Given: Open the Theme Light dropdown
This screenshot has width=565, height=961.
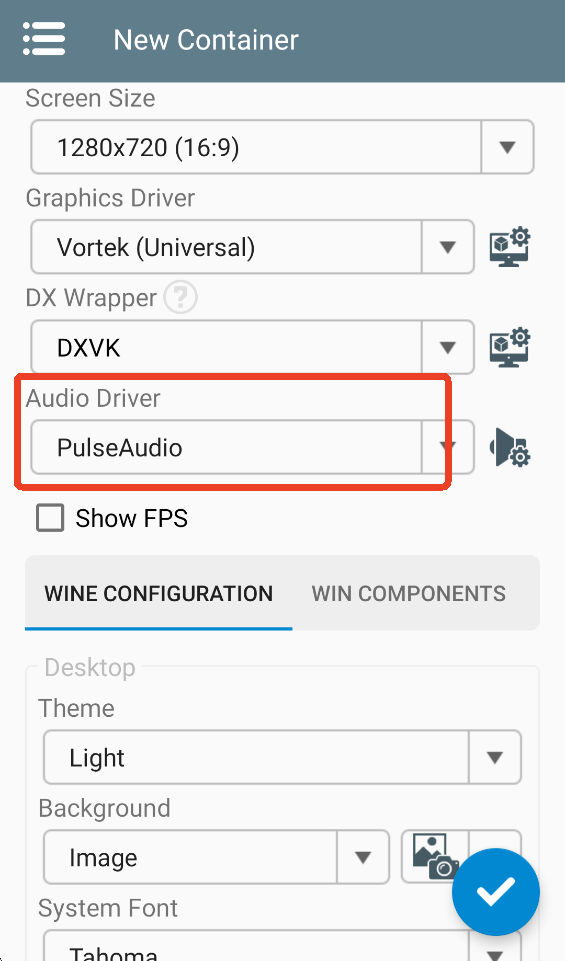Looking at the screenshot, I should [282, 758].
